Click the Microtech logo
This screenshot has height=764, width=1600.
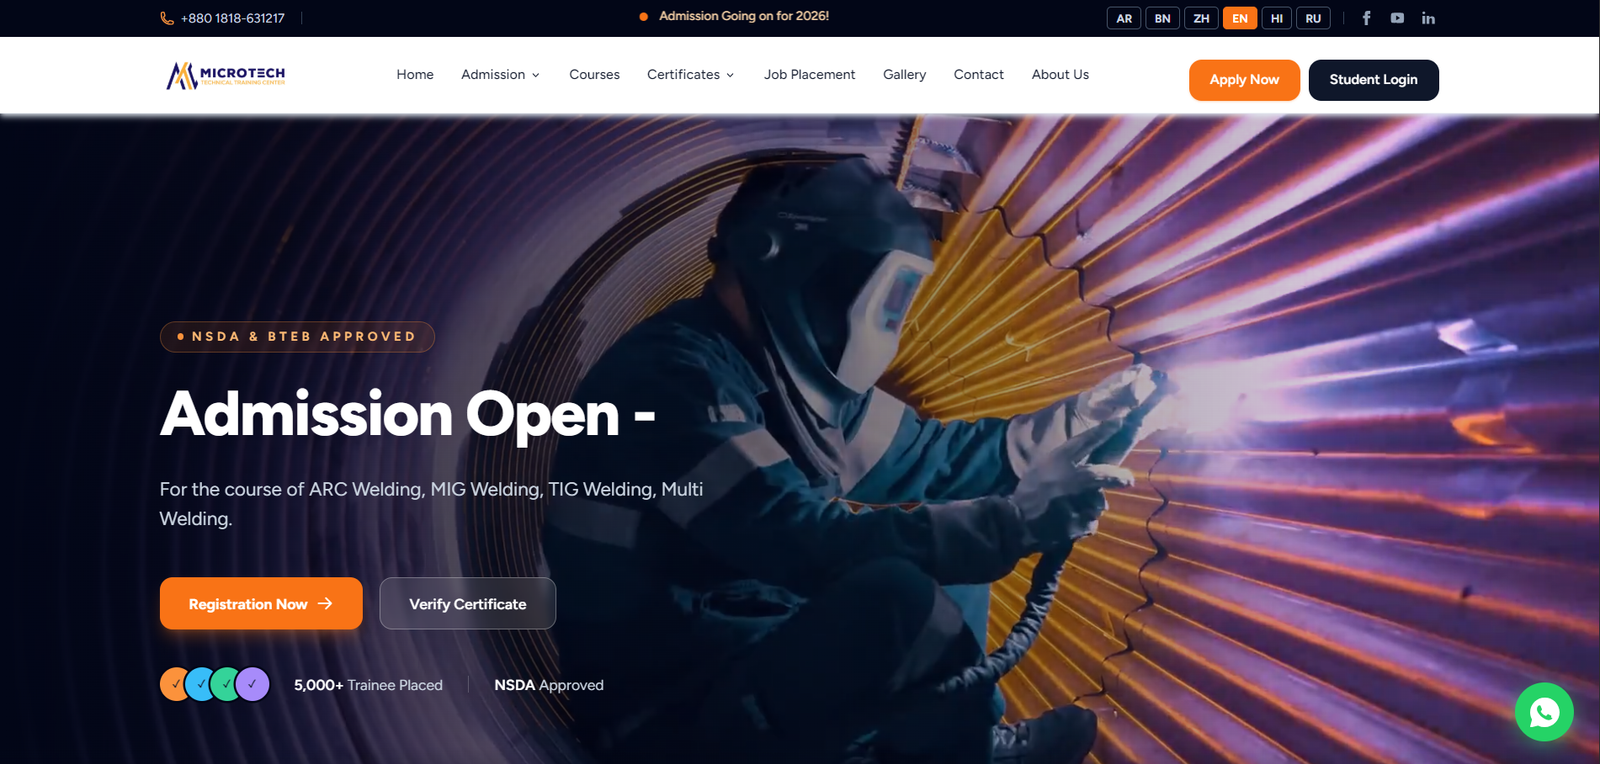226,75
